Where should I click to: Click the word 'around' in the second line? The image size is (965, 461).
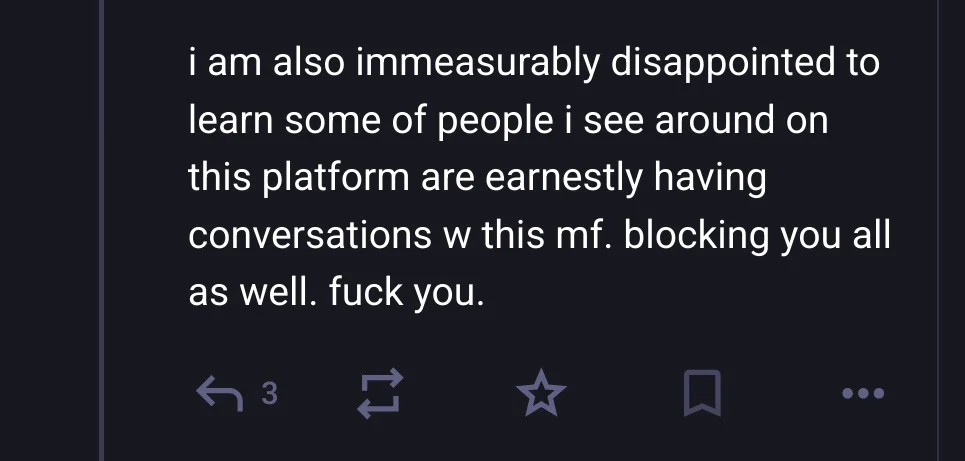click(x=715, y=121)
